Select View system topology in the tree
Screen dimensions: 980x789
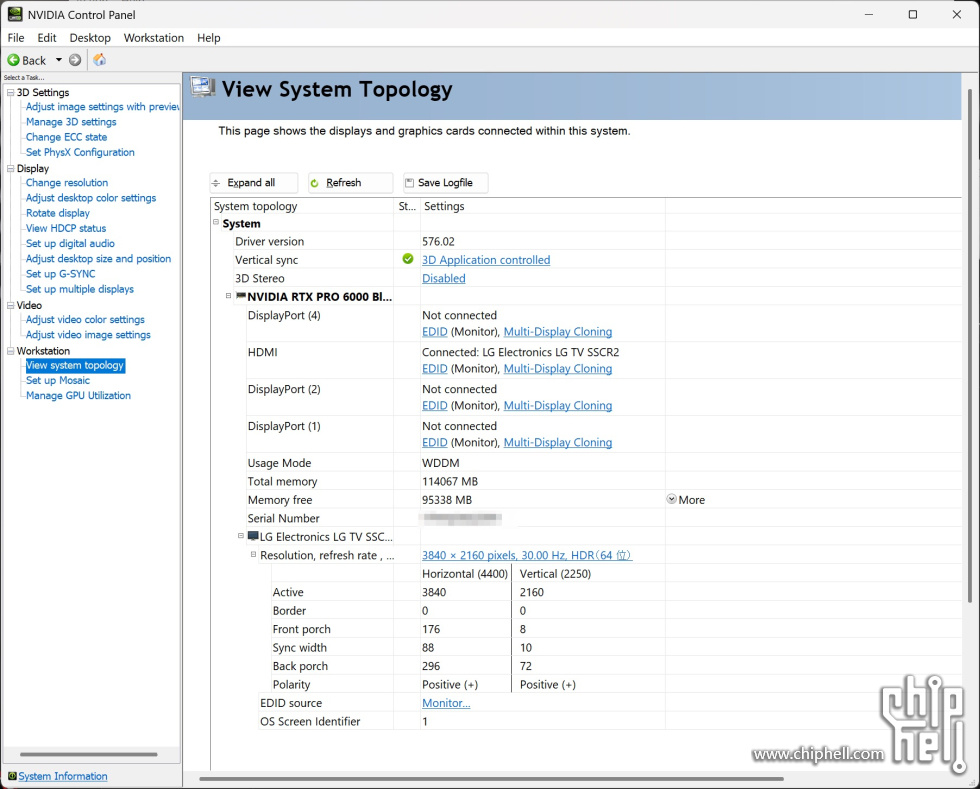pos(75,365)
